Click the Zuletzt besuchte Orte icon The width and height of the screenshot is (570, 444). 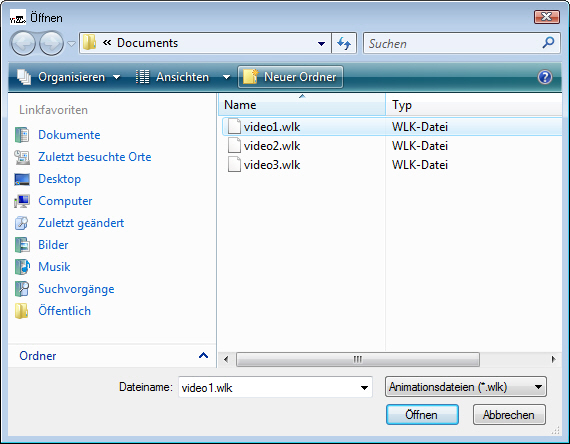coord(22,157)
